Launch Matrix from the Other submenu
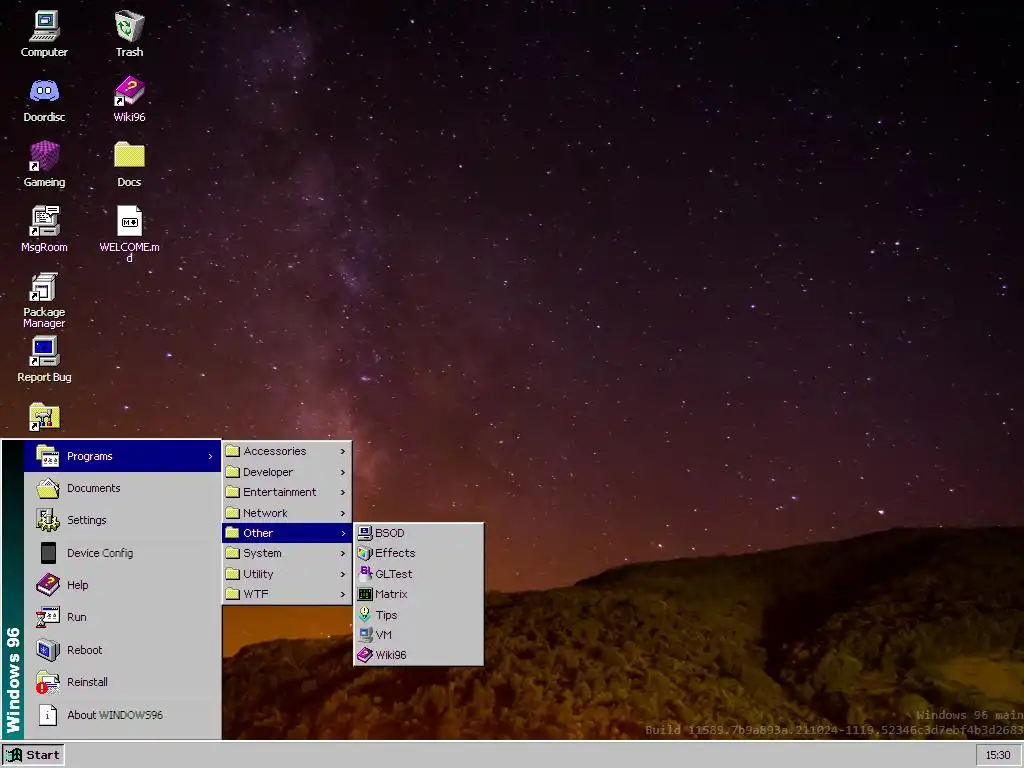The image size is (1024, 768). tap(419, 594)
